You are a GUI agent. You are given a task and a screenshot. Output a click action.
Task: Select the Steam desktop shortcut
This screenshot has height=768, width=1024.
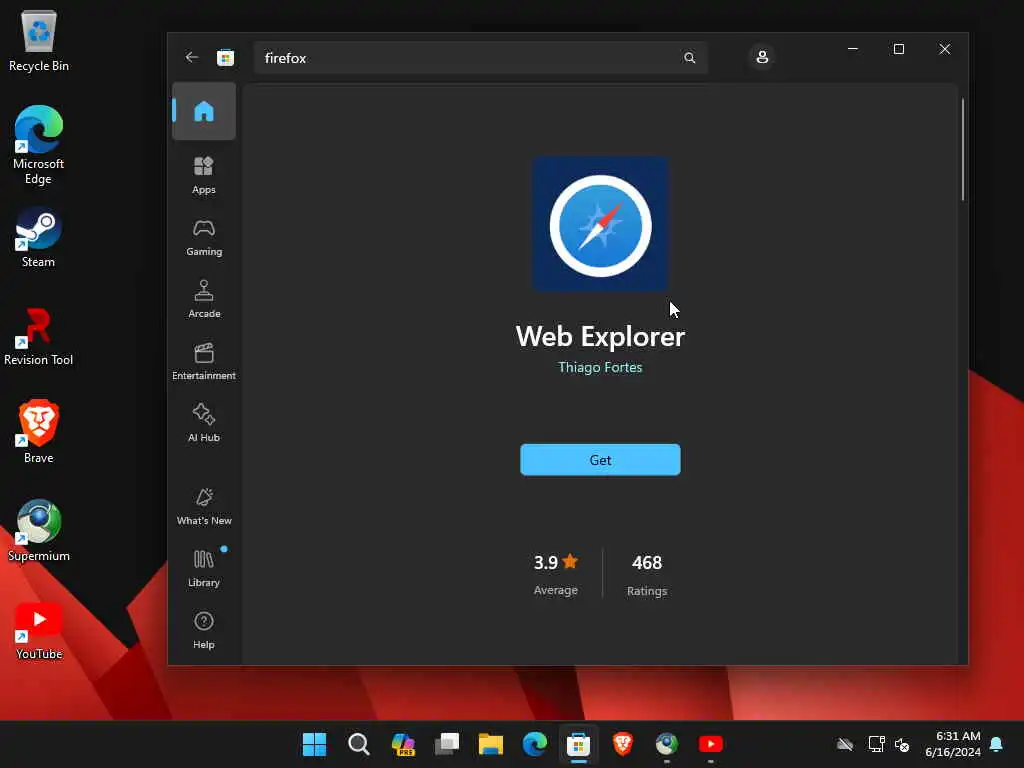pos(39,238)
